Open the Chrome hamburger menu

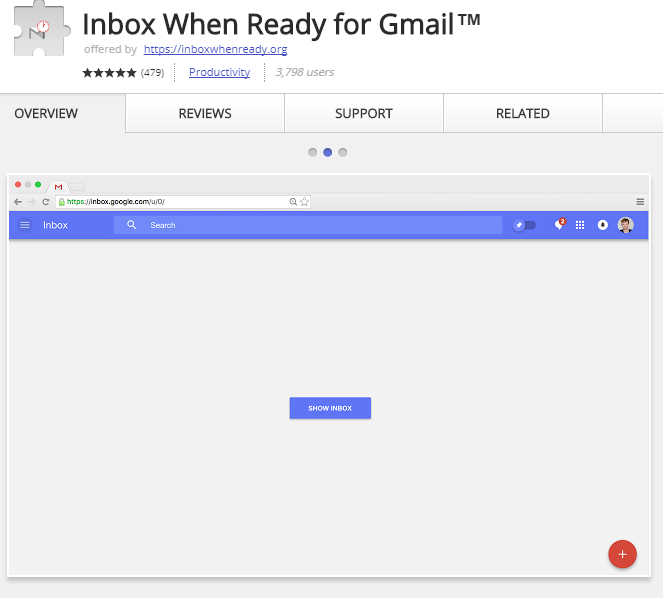click(640, 202)
